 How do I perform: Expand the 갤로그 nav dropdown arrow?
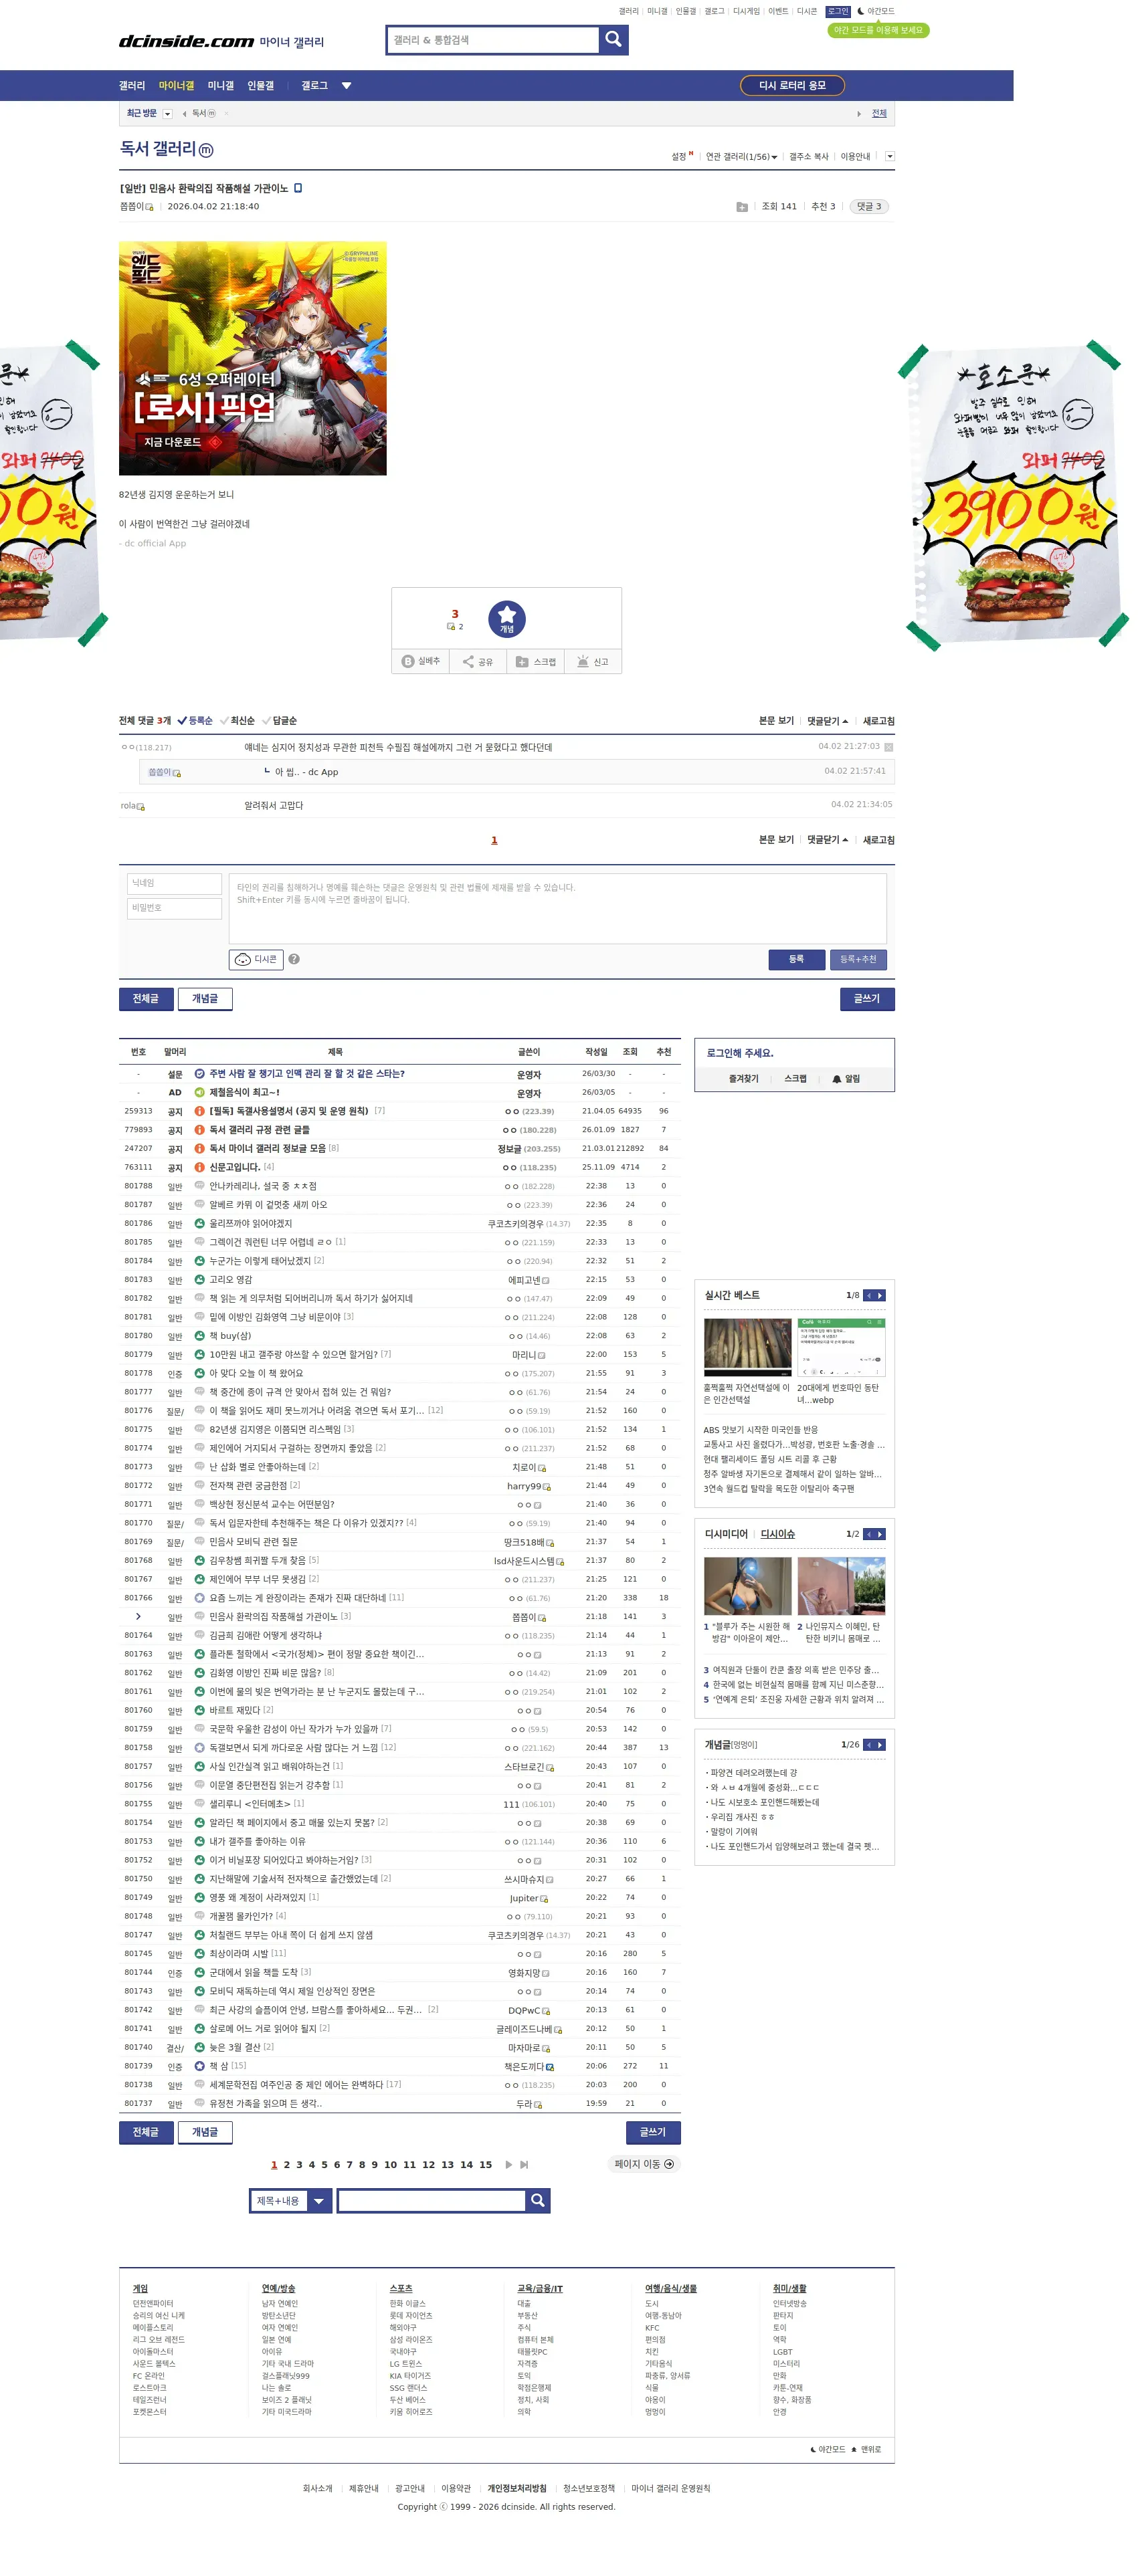347,86
